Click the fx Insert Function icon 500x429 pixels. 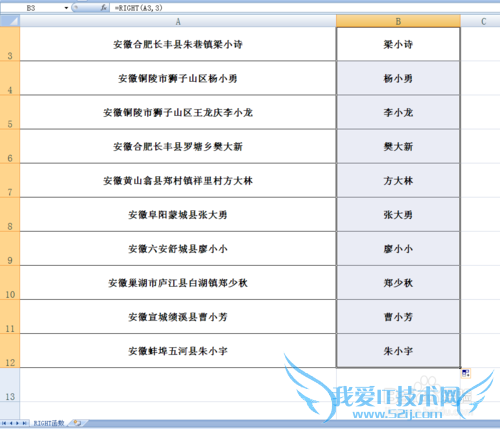[104, 7]
